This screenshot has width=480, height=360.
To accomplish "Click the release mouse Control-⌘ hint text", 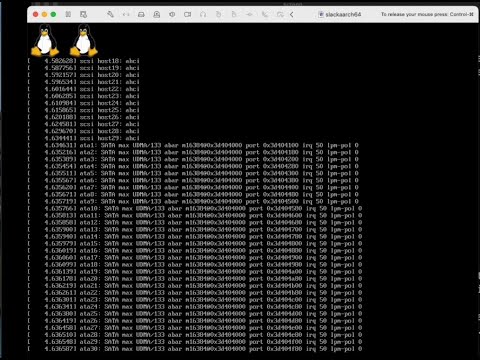I will coord(427,14).
